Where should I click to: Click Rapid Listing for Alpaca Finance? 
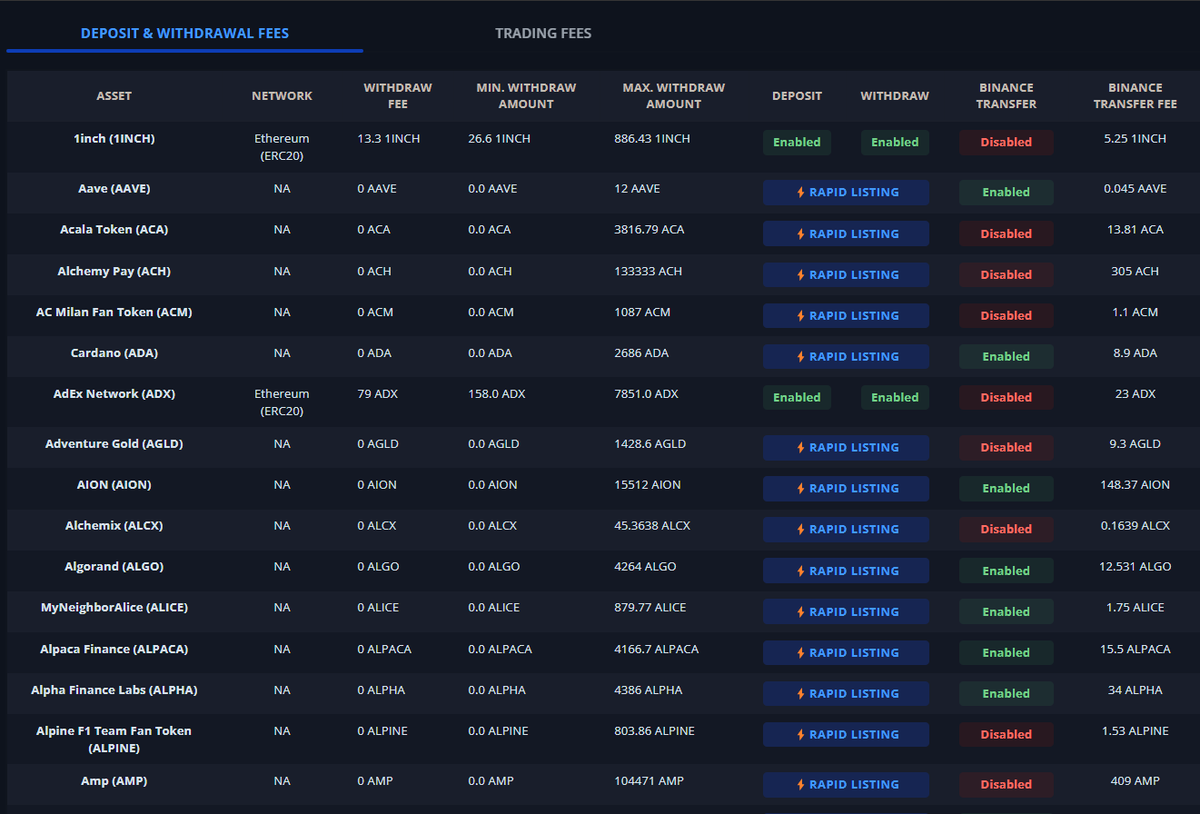pos(846,653)
